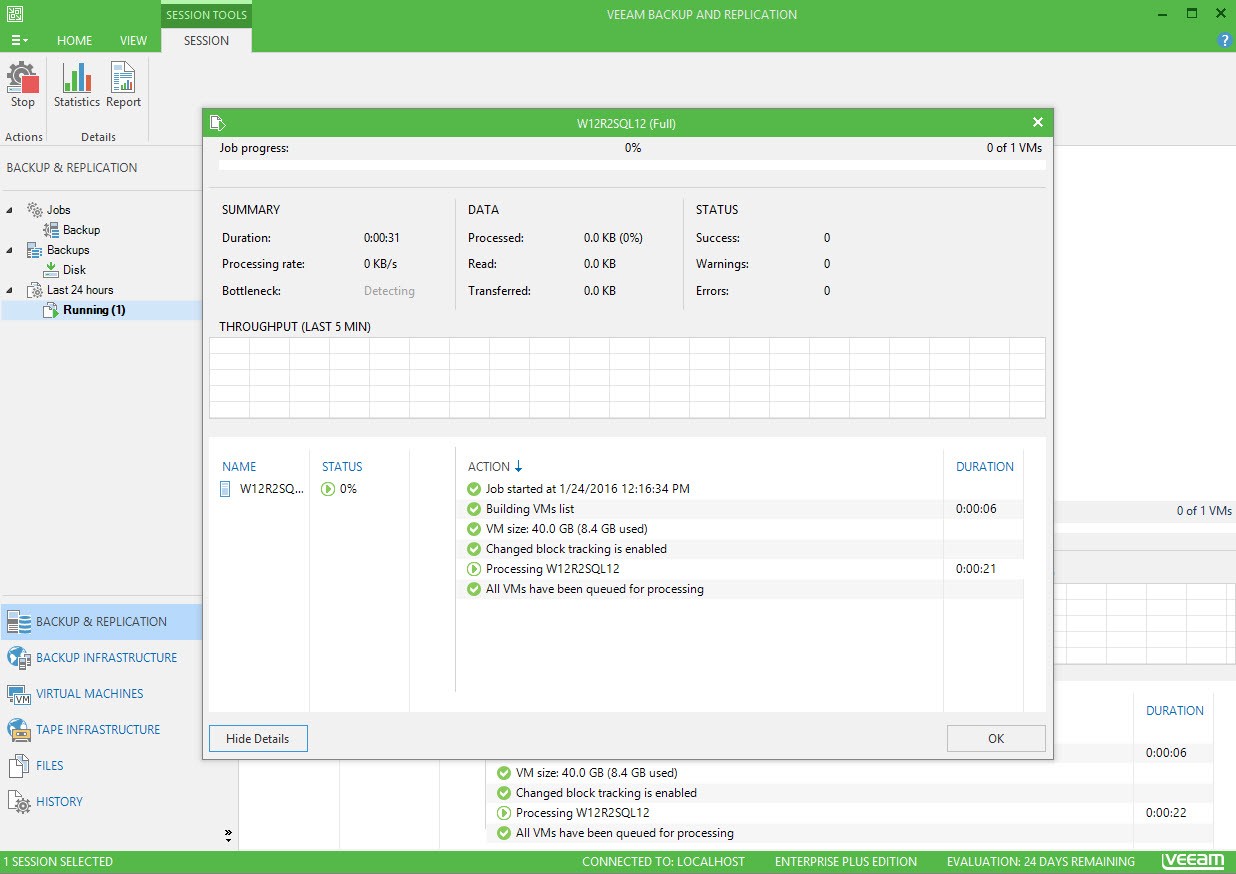Select 'VM size: 40.0 GB' row in background window

[850, 773]
